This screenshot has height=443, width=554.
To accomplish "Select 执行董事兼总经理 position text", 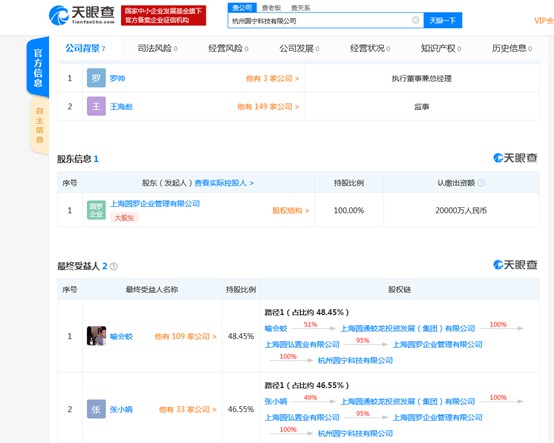I will click(422, 78).
